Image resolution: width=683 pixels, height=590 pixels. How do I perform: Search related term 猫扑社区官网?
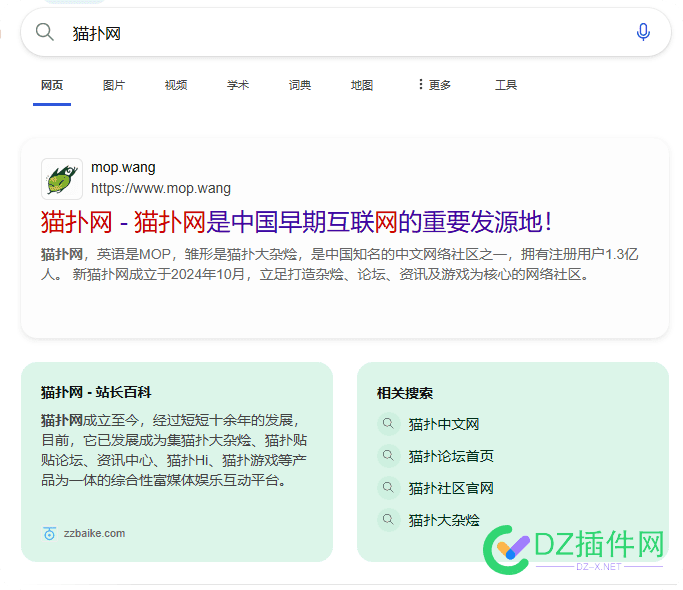click(x=451, y=488)
